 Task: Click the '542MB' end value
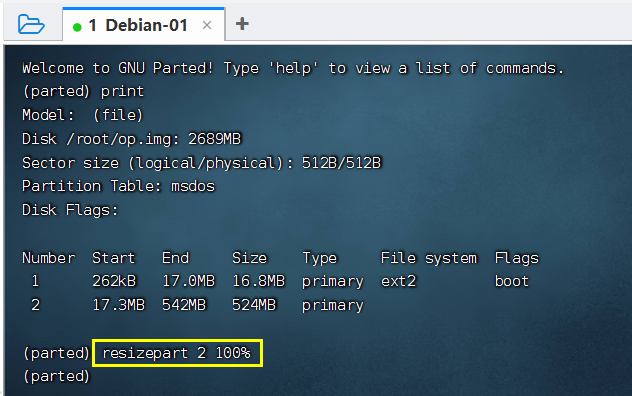click(184, 305)
